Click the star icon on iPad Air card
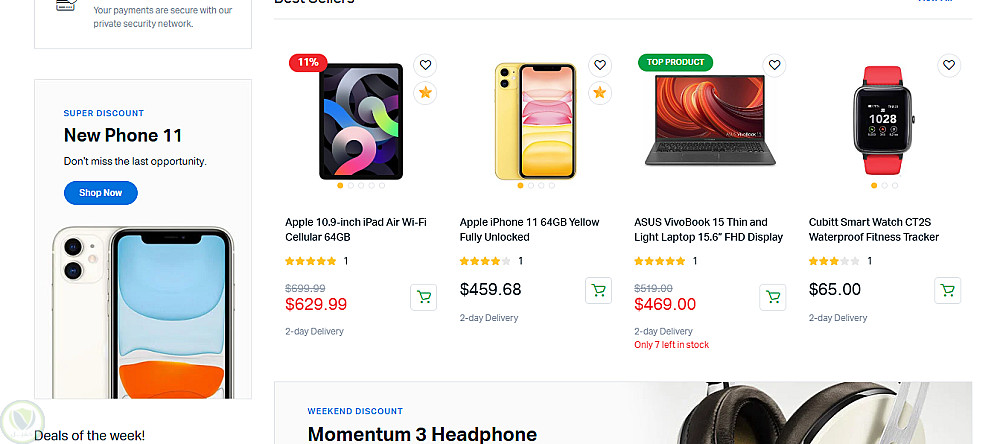The image size is (1000, 444). (425, 93)
